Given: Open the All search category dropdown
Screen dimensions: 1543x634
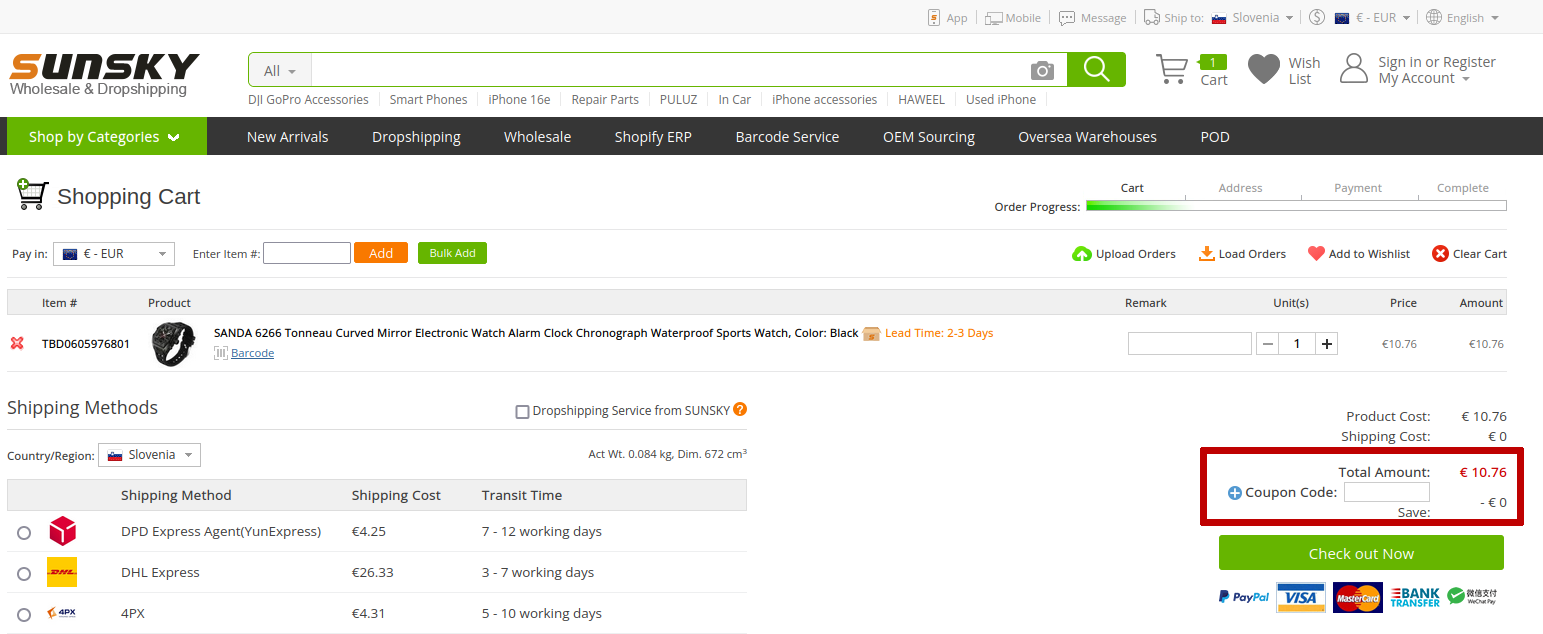Looking at the screenshot, I should click(x=280, y=70).
